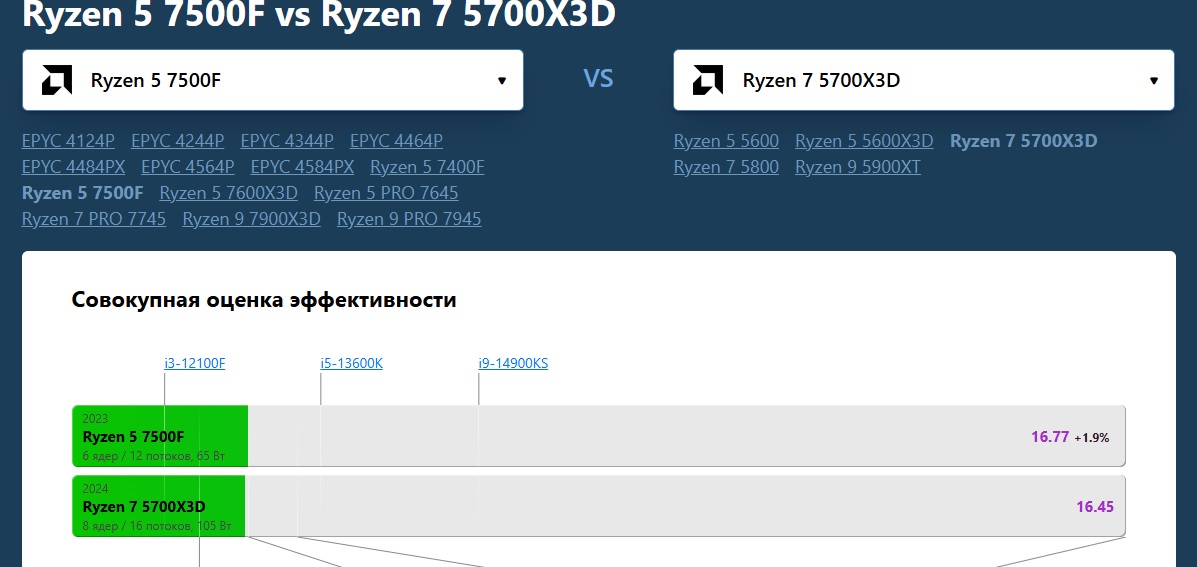Click the Ryzen 5 7500F dropdown arrow
The height and width of the screenshot is (567, 1197).
pyautogui.click(x=502, y=81)
